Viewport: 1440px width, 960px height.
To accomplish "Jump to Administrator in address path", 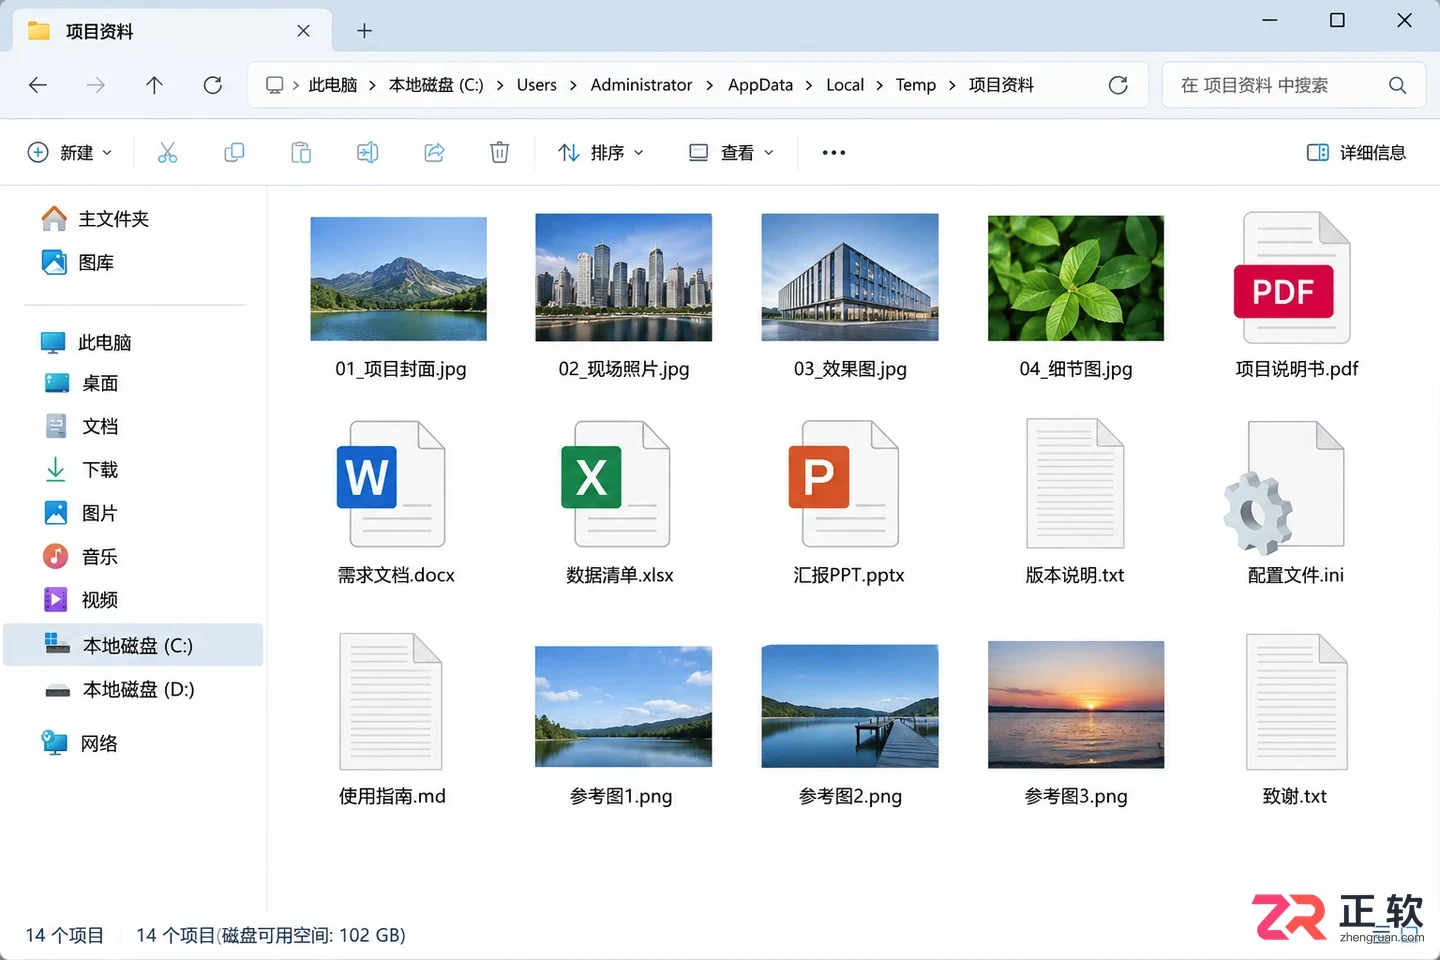I will pyautogui.click(x=641, y=85).
